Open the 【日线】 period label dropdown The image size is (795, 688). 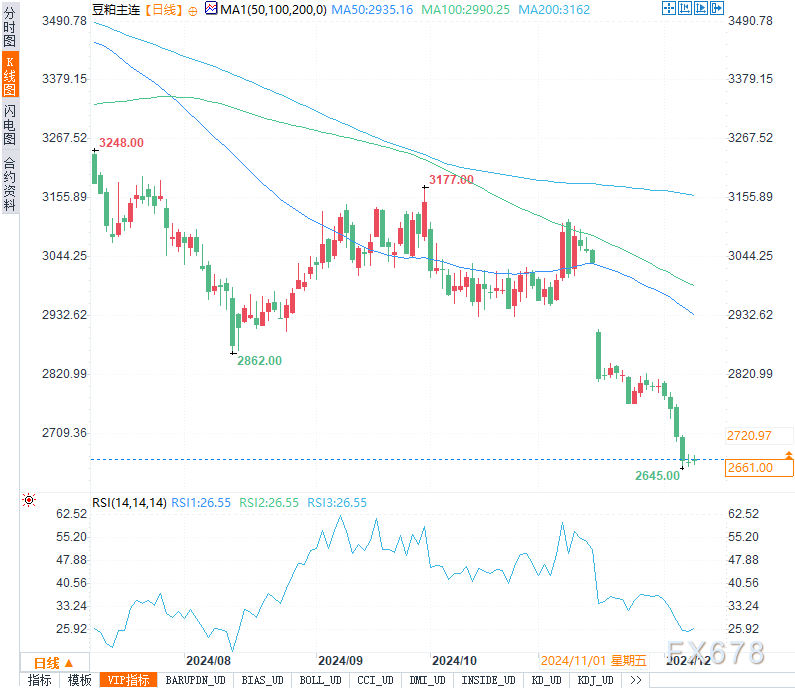pos(164,10)
